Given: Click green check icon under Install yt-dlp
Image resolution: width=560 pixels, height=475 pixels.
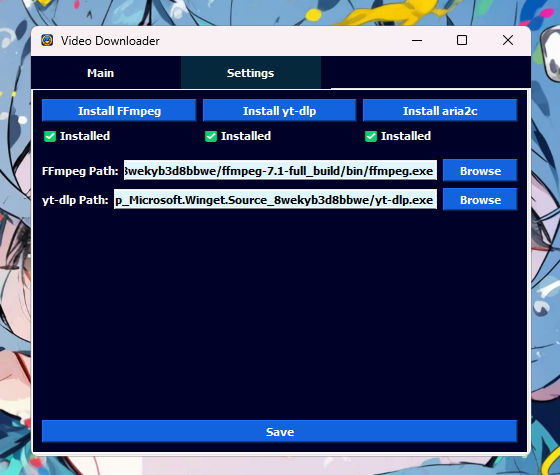Looking at the screenshot, I should 211,136.
